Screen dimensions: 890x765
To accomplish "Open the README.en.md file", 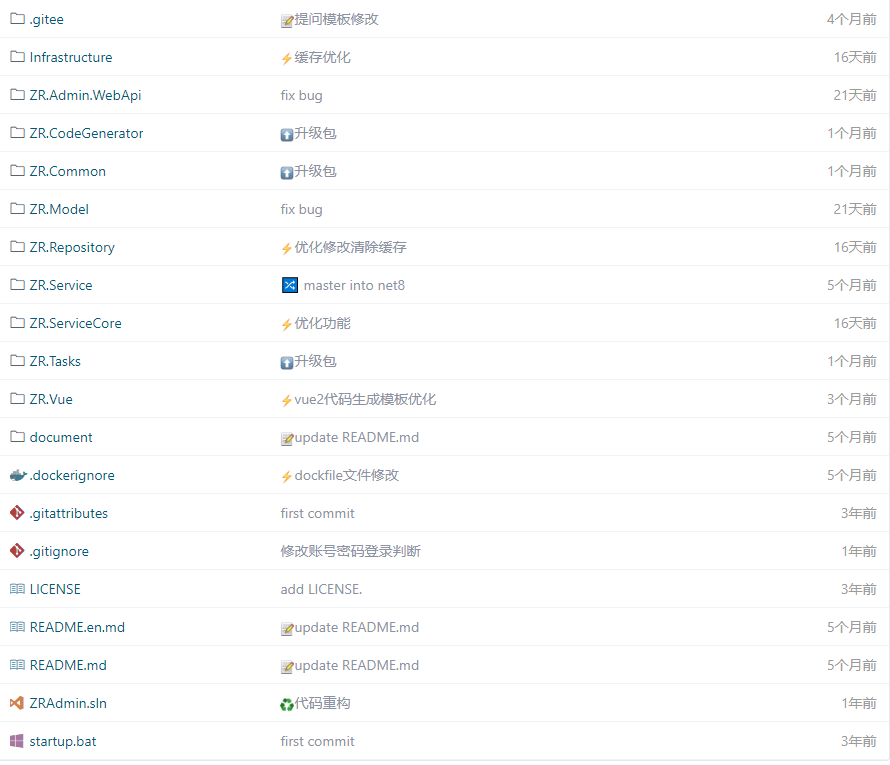I will (x=77, y=628).
